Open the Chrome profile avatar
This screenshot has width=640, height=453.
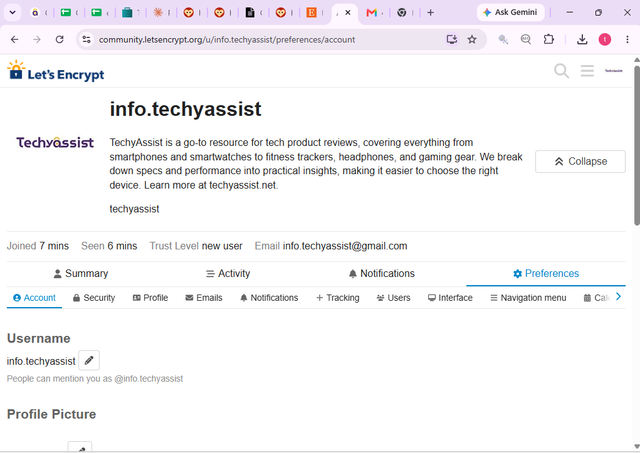click(x=605, y=40)
